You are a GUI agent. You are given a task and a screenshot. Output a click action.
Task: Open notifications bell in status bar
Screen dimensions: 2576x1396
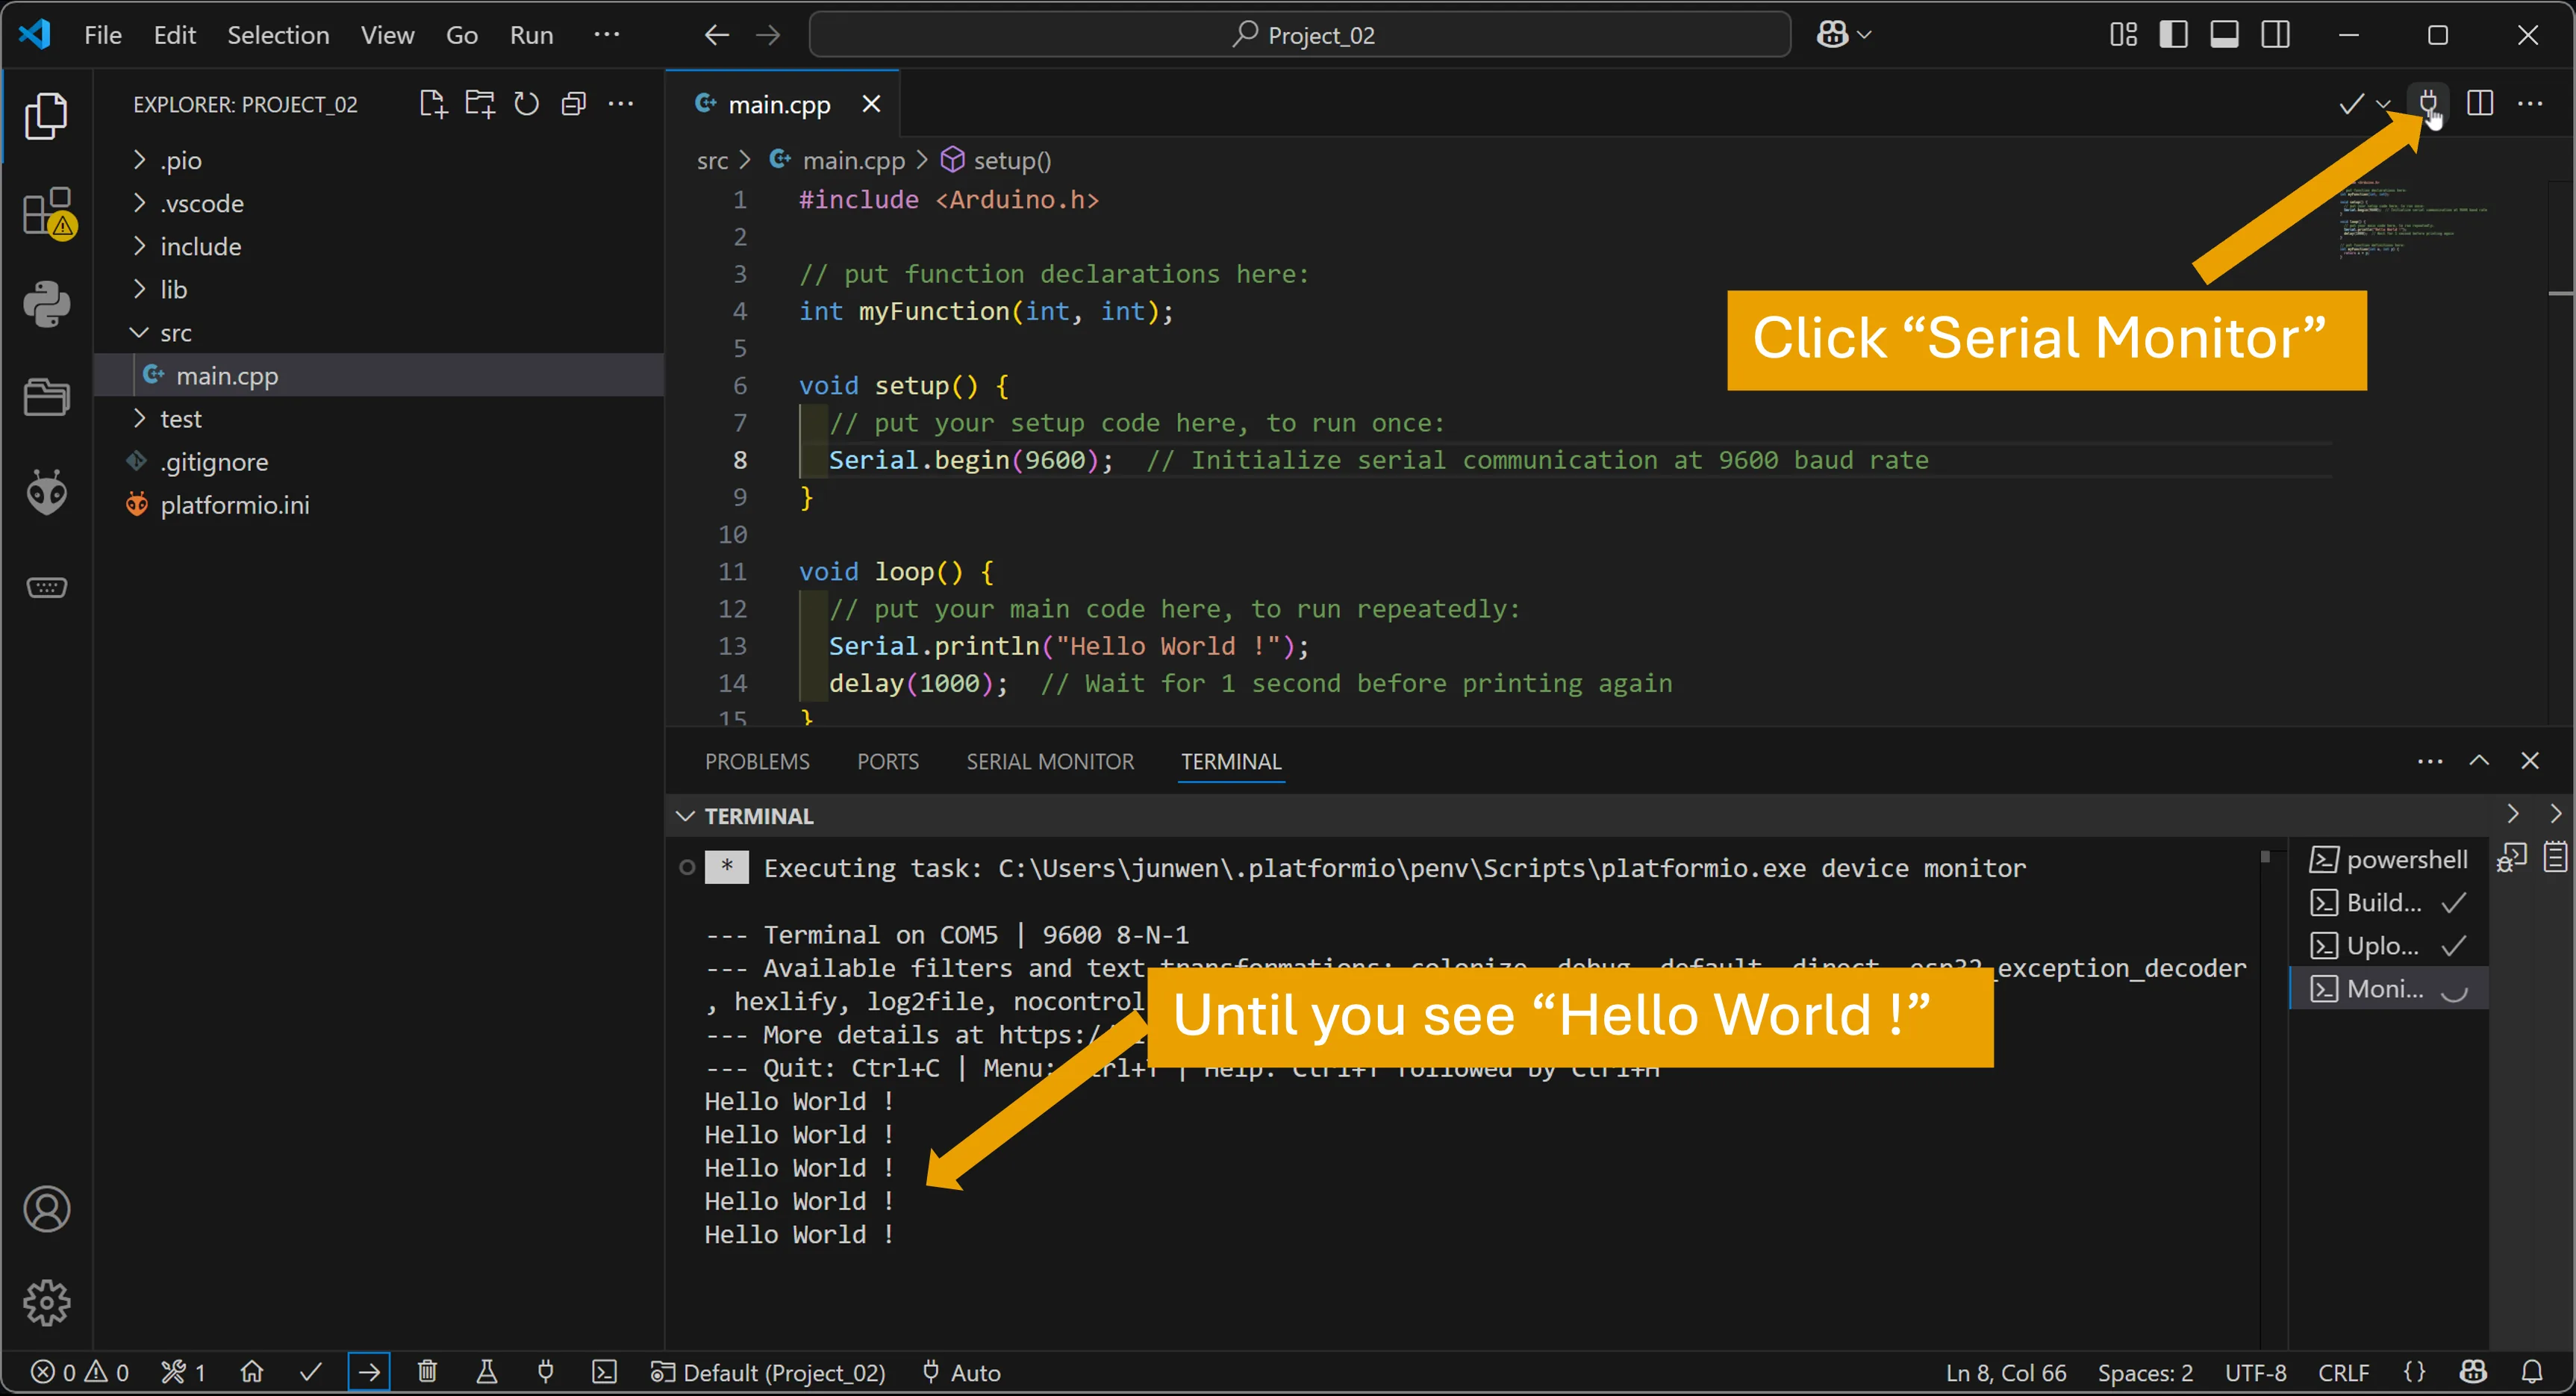pos(2532,1372)
